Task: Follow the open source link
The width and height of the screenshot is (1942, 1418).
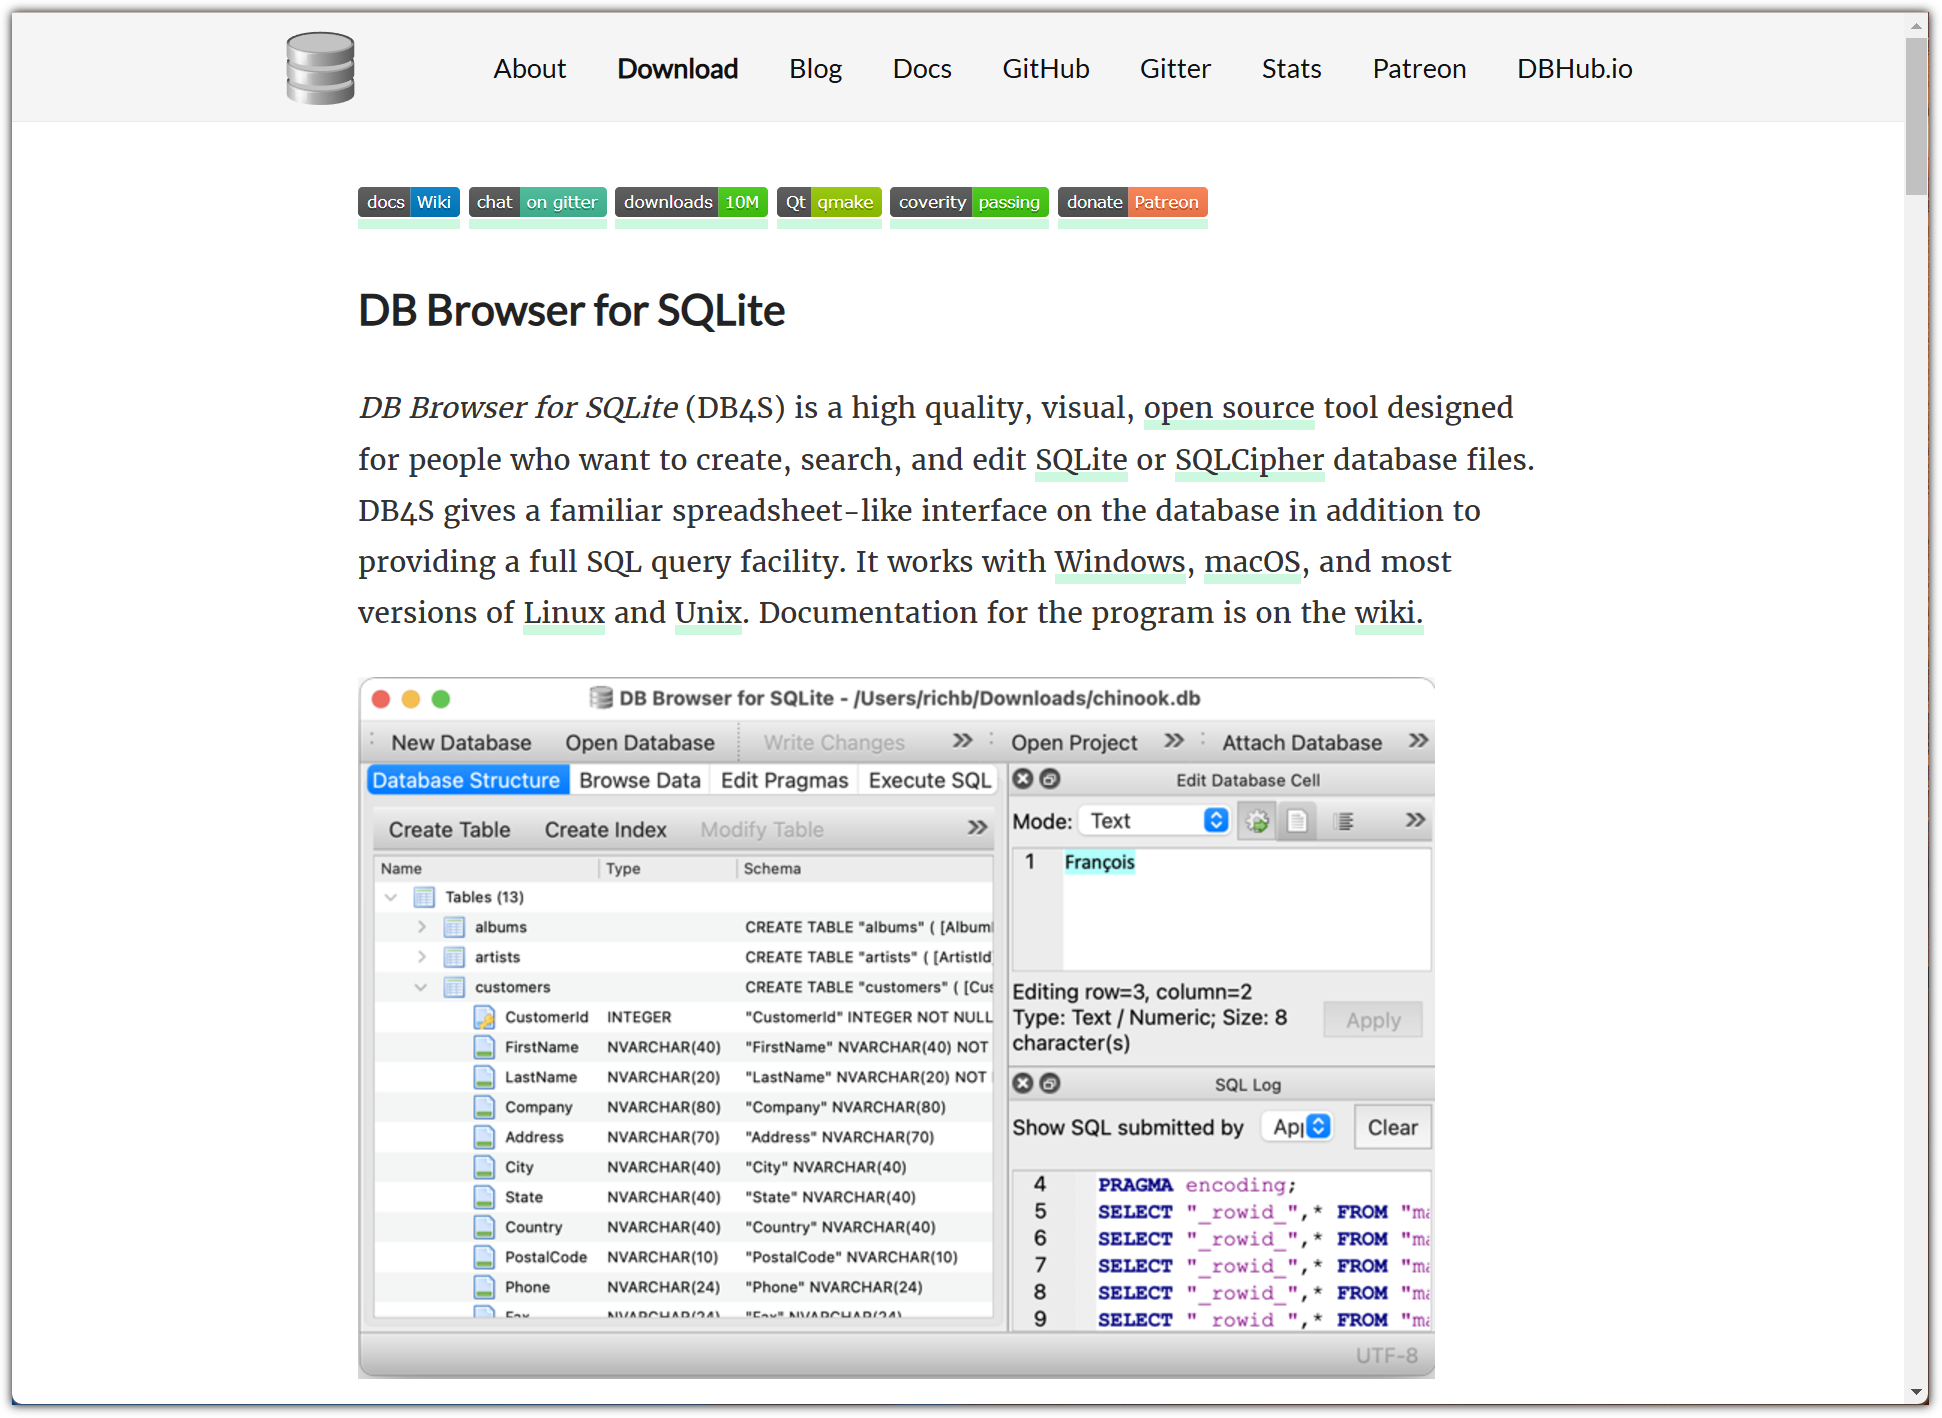Action: [1228, 408]
